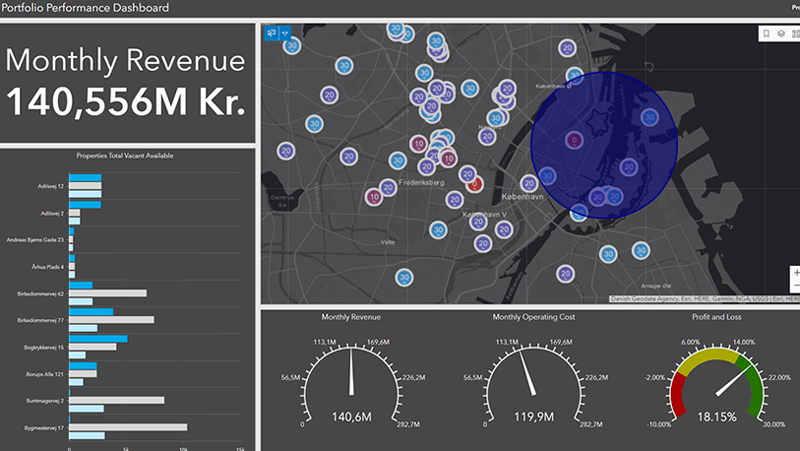Open the map bookmarks icon
The height and width of the screenshot is (451, 800).
[x=766, y=33]
